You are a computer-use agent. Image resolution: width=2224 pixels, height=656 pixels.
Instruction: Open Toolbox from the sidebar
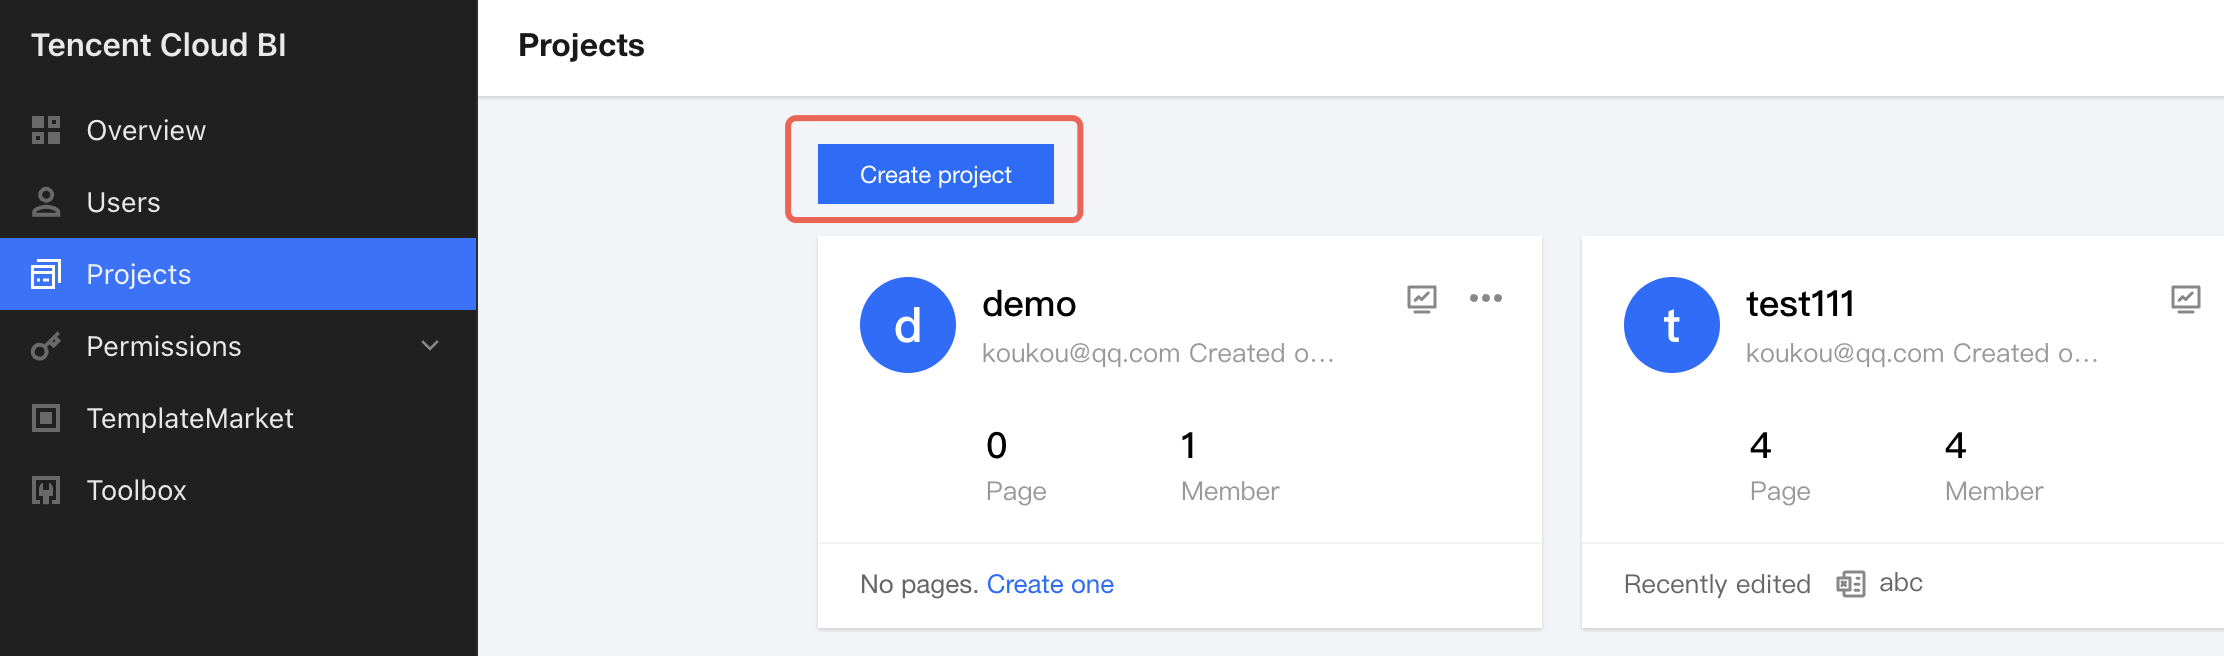(137, 490)
